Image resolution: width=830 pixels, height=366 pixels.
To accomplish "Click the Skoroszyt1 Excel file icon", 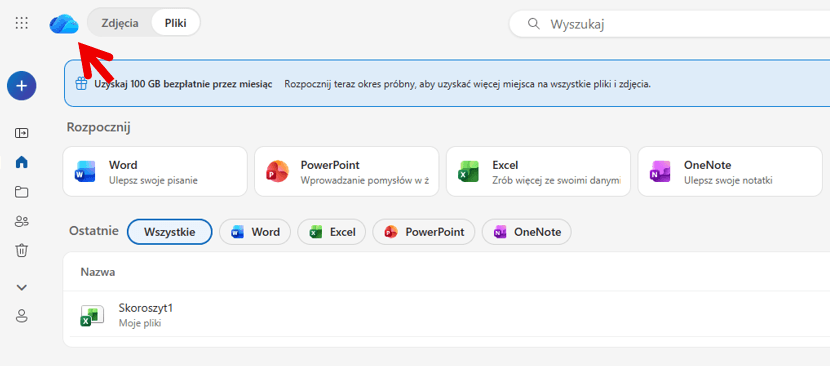I will pos(92,316).
